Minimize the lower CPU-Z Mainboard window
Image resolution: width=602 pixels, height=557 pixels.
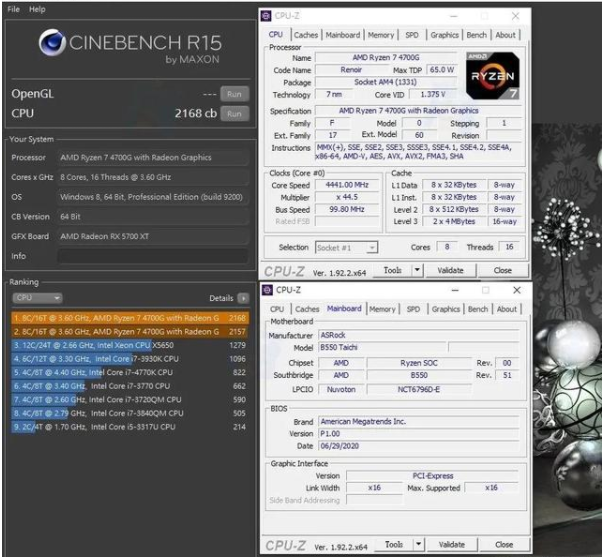pyautogui.click(x=456, y=291)
